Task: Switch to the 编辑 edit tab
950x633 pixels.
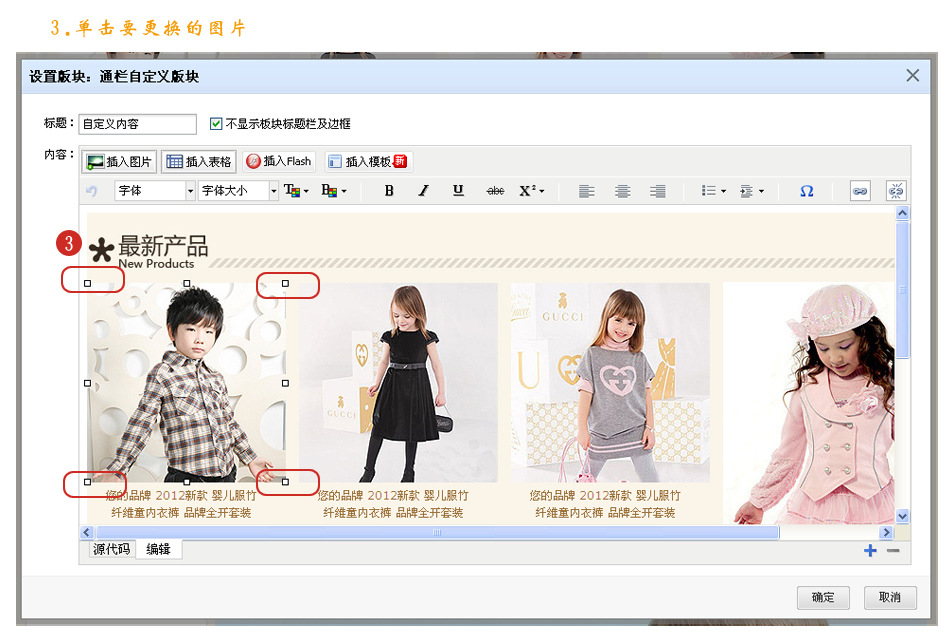Action: pos(159,549)
